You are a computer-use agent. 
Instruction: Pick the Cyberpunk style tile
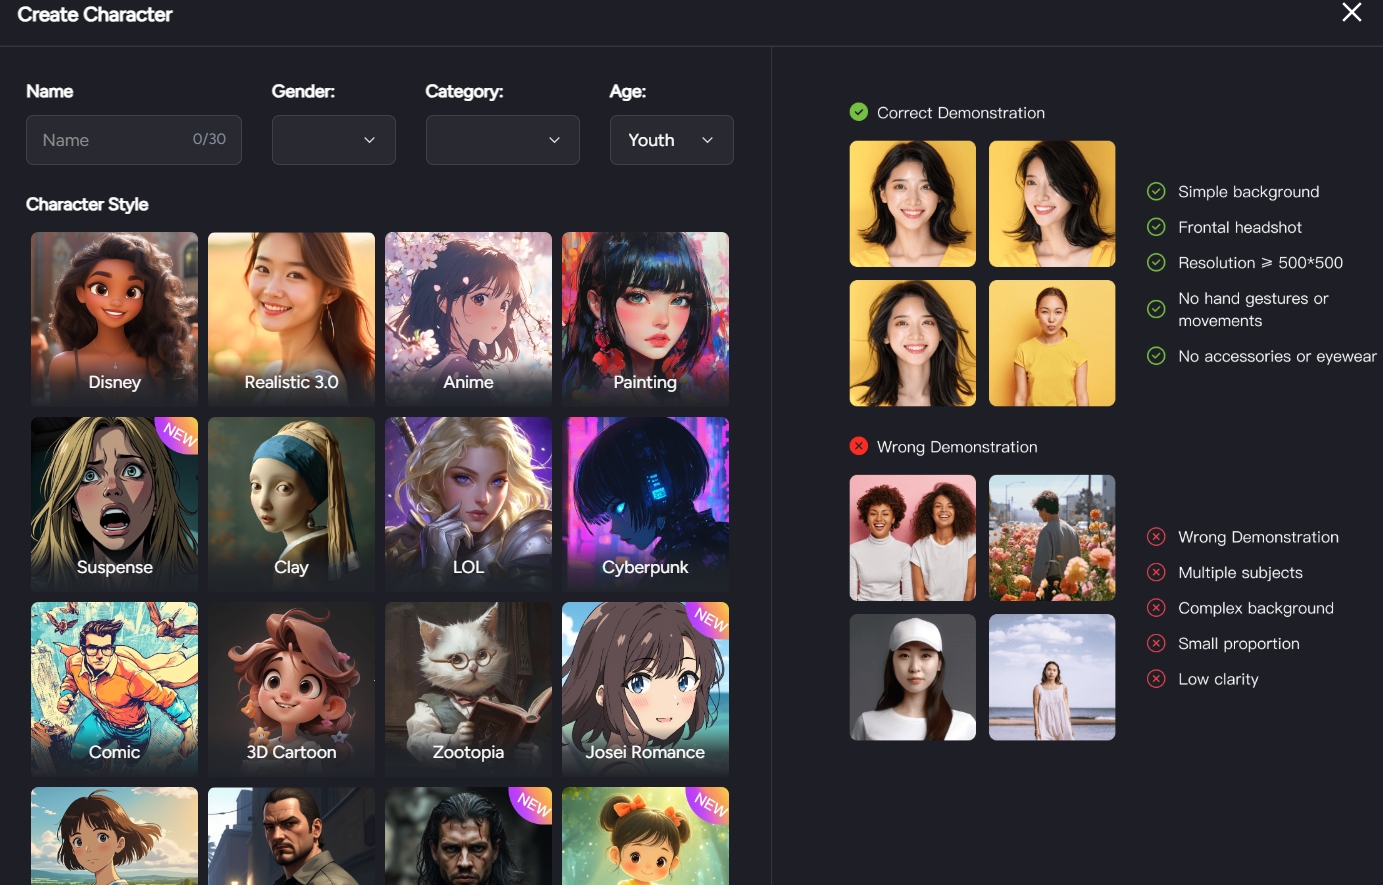pyautogui.click(x=645, y=502)
